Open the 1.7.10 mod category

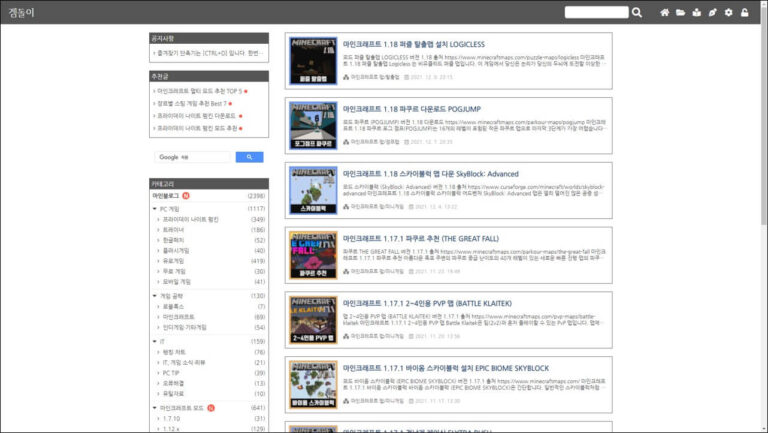[171, 418]
